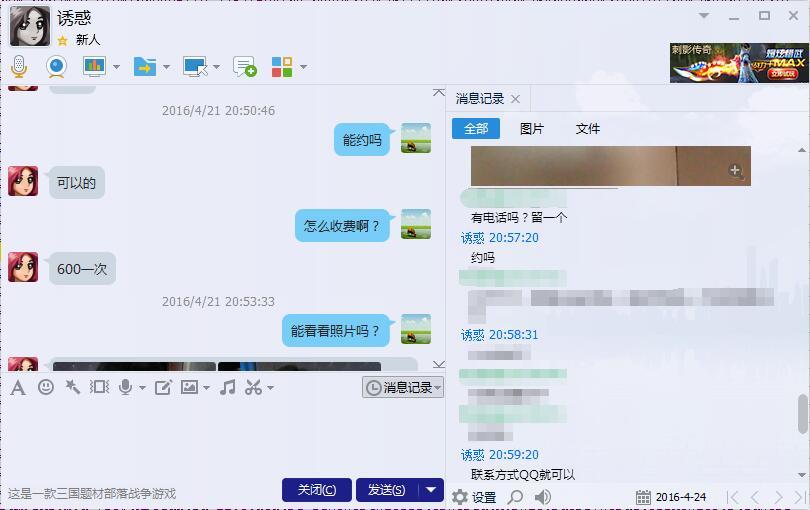Image resolution: width=810 pixels, height=510 pixels.
Task: Open the font settings A icon
Action: point(18,387)
